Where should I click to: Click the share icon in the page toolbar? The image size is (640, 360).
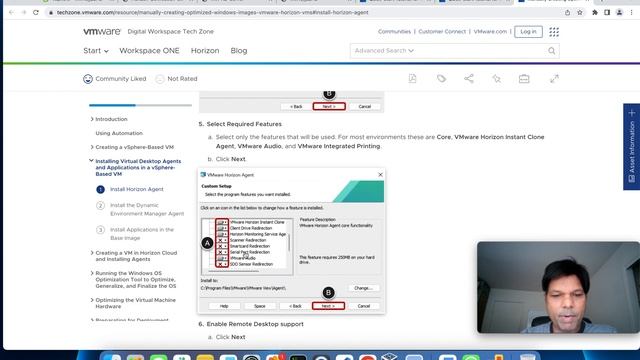point(469,78)
